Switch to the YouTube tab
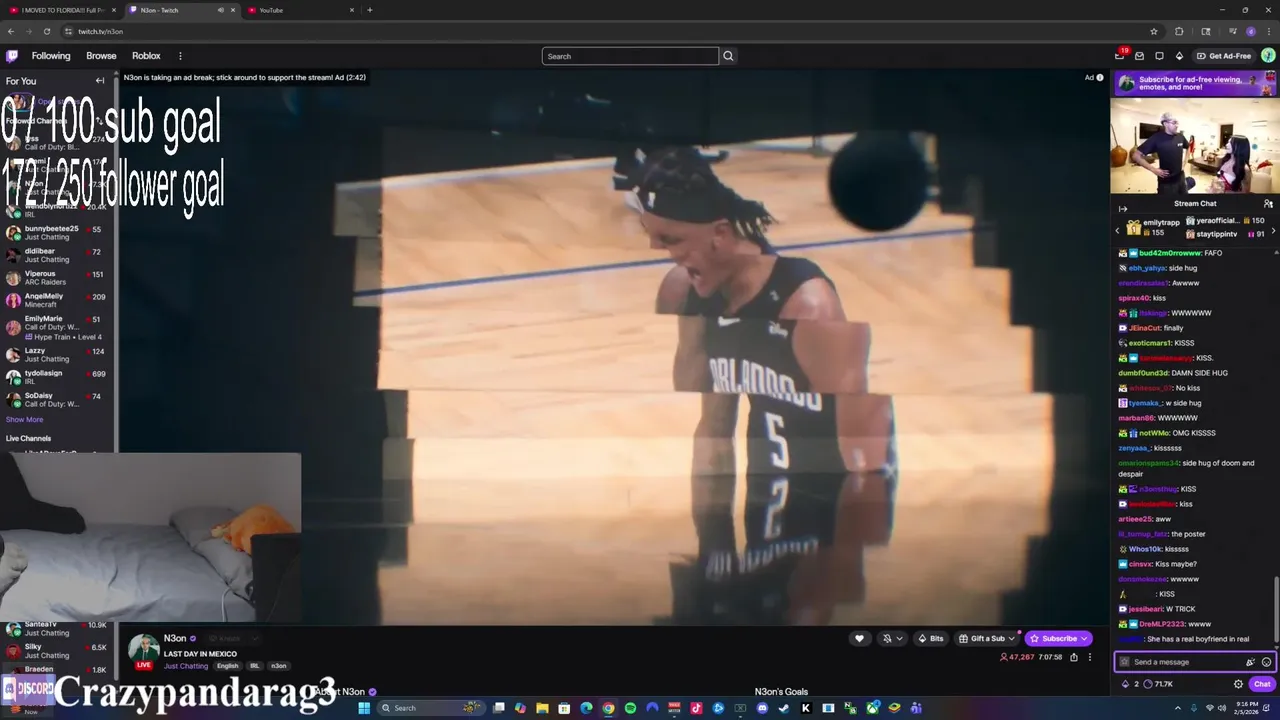This screenshot has height=720, width=1280. tap(302, 10)
